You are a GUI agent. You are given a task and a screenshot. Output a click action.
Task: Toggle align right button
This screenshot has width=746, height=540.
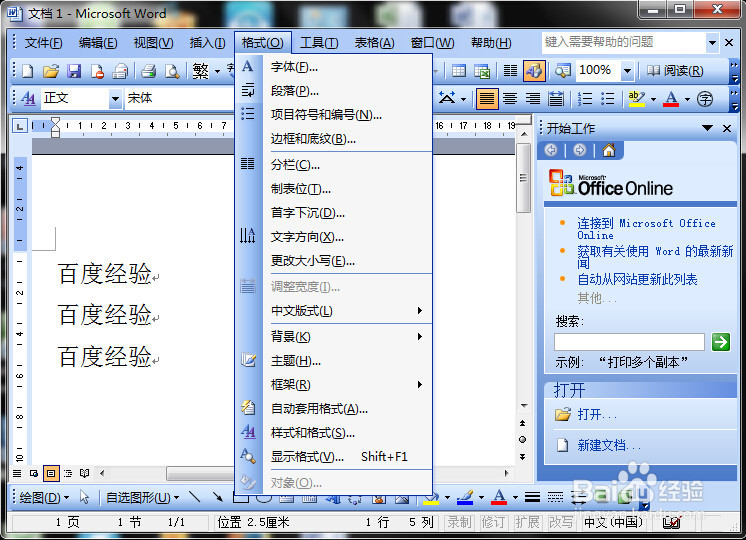coord(532,98)
